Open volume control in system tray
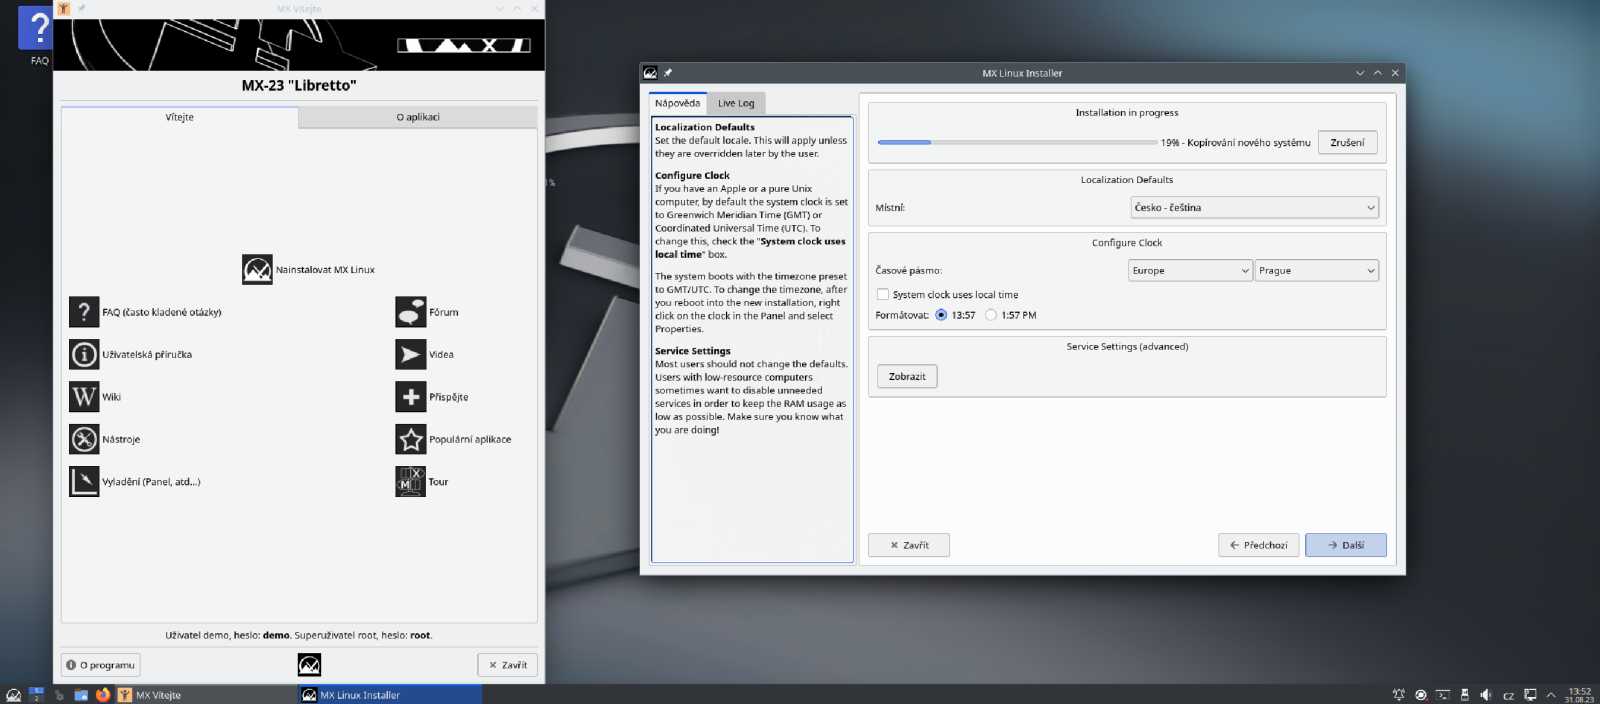The width and height of the screenshot is (1600, 704). pyautogui.click(x=1486, y=694)
